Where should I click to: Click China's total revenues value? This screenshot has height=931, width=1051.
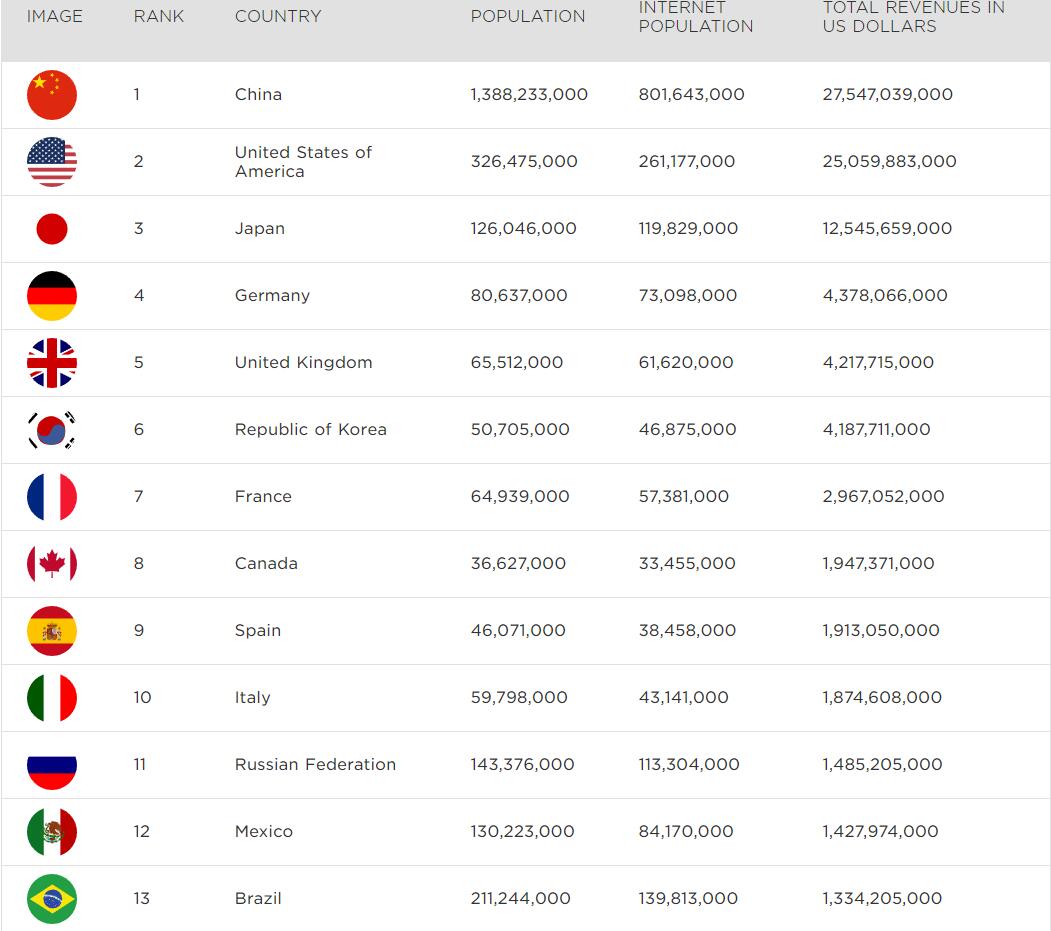[887, 95]
